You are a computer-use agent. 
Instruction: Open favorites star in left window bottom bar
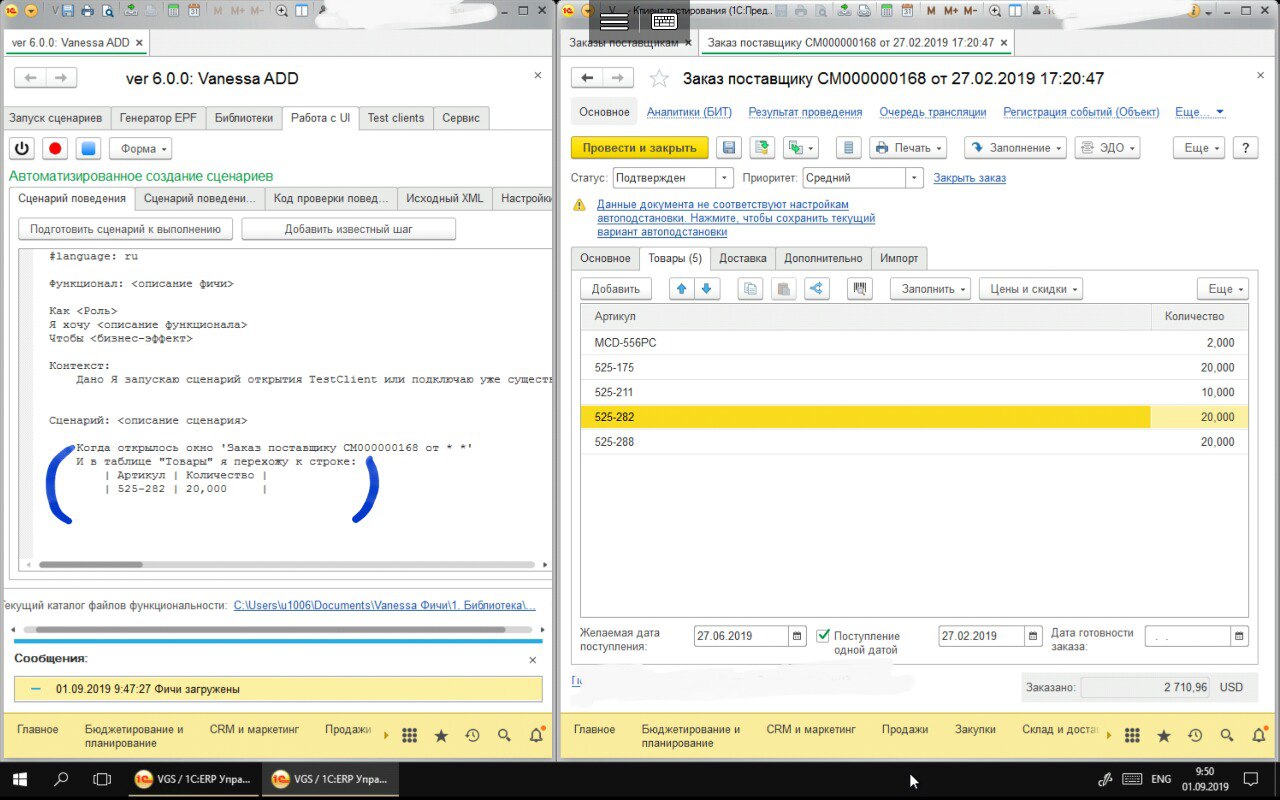[441, 735]
